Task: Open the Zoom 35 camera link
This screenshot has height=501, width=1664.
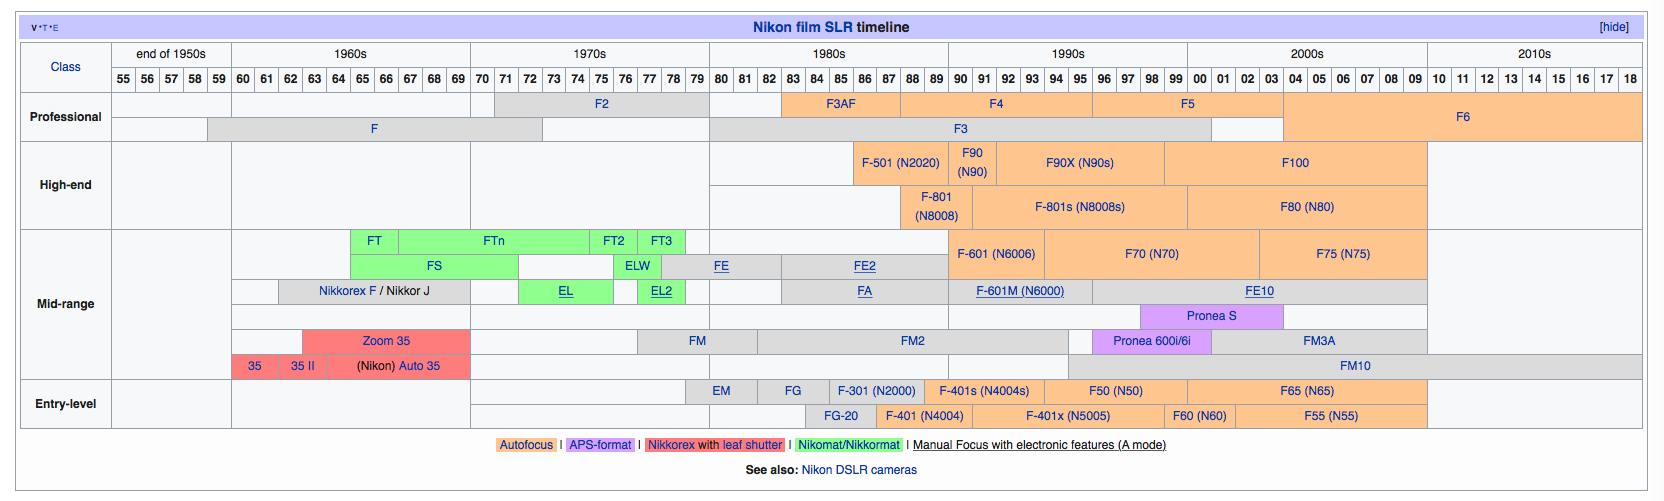Action: [x=386, y=341]
